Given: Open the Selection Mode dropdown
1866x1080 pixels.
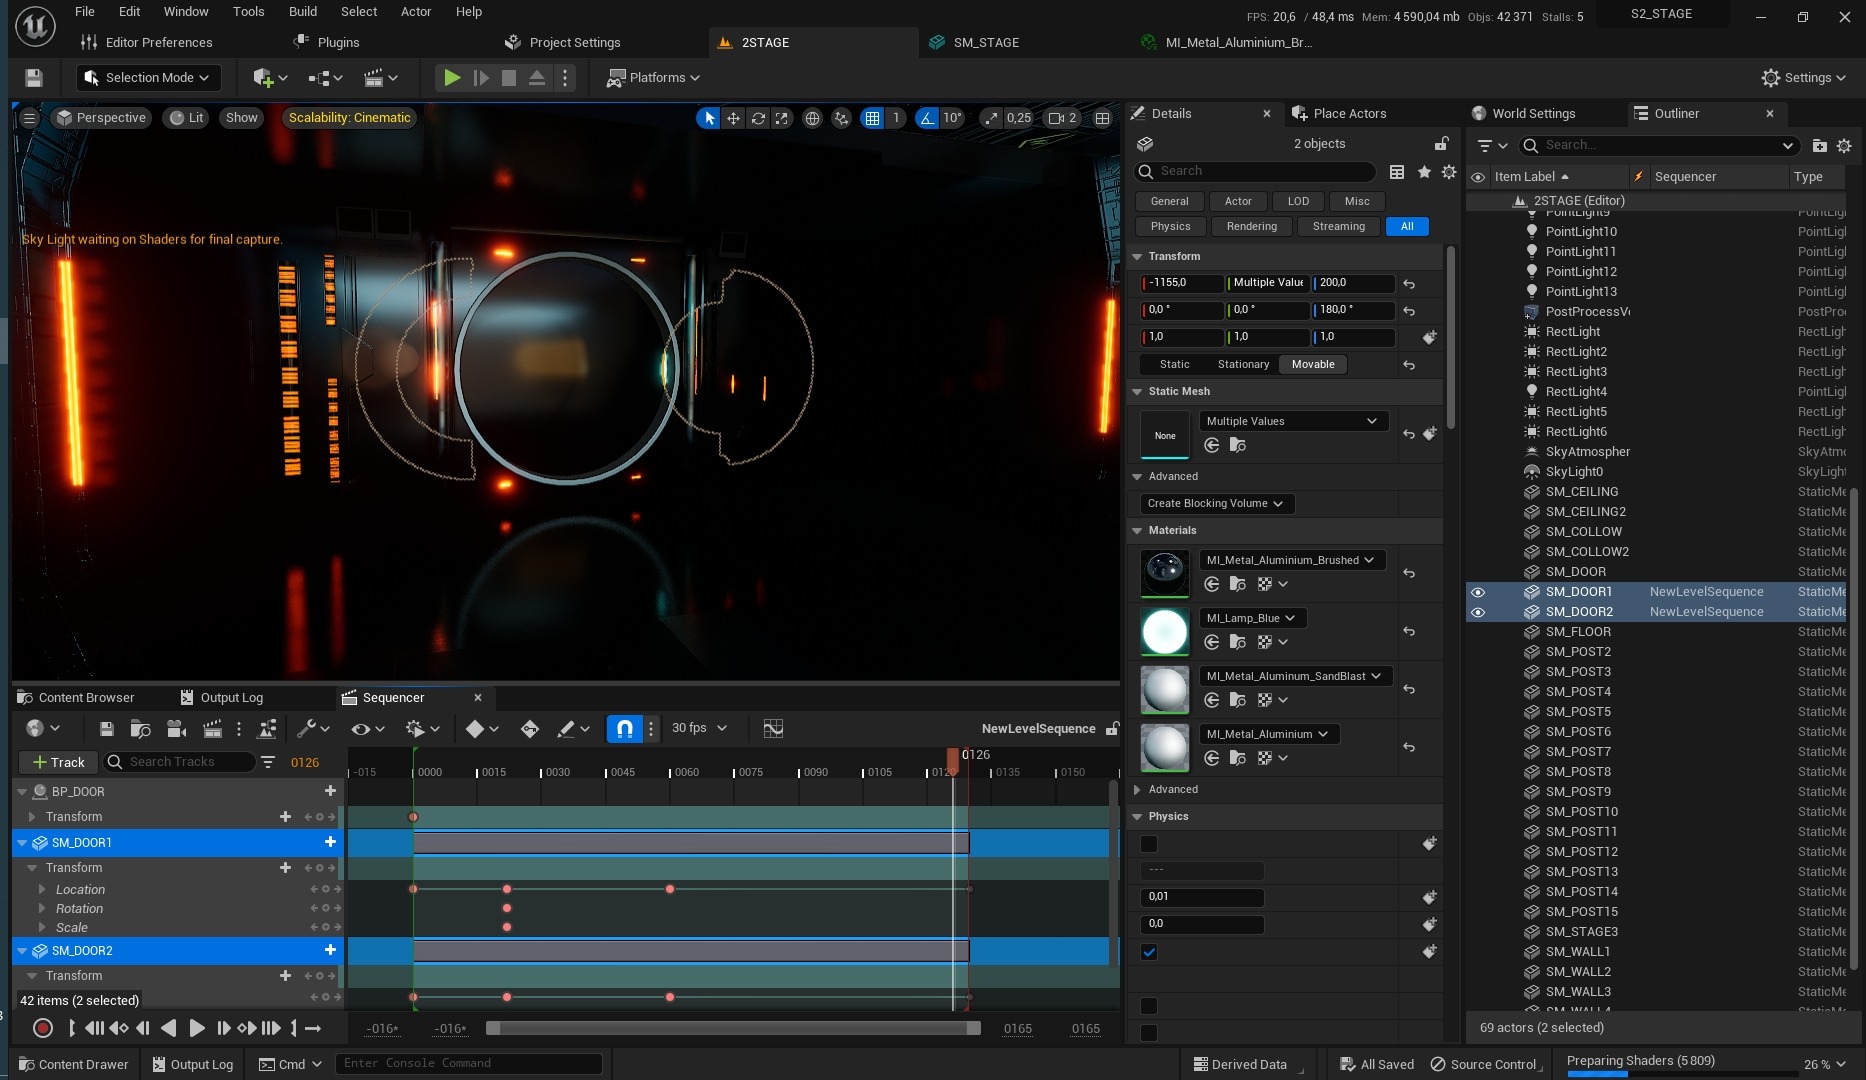Looking at the screenshot, I should pos(147,78).
